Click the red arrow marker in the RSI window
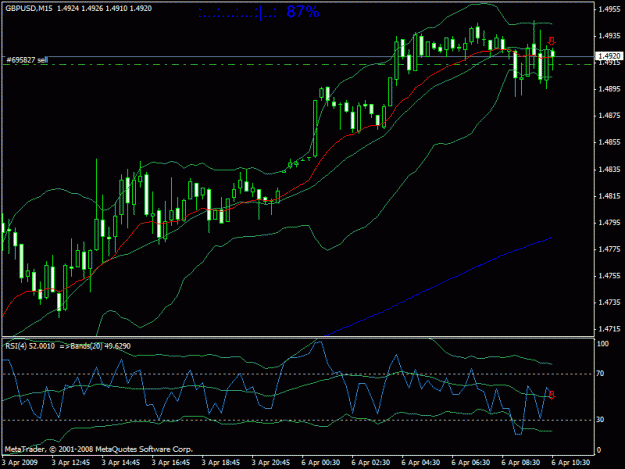 (x=552, y=395)
